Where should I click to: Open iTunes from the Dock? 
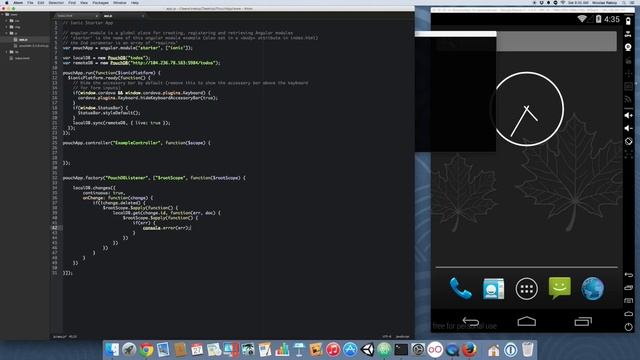[x=333, y=350]
